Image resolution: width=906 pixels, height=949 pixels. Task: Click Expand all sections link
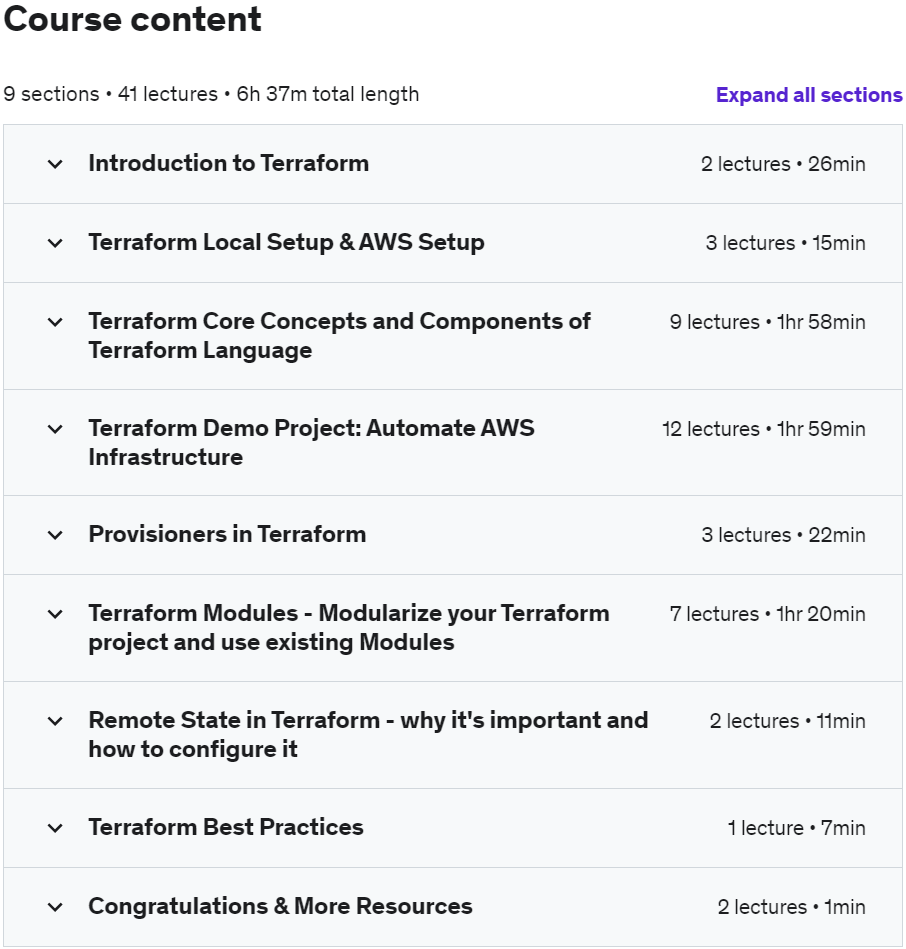(809, 95)
